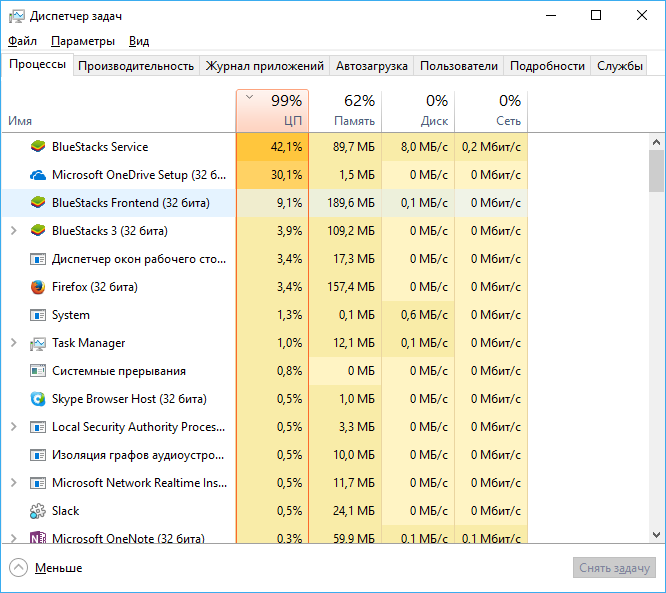Screen dimensions: 666x593
Task: Select the Системные прерывания row name
Action: (119, 371)
